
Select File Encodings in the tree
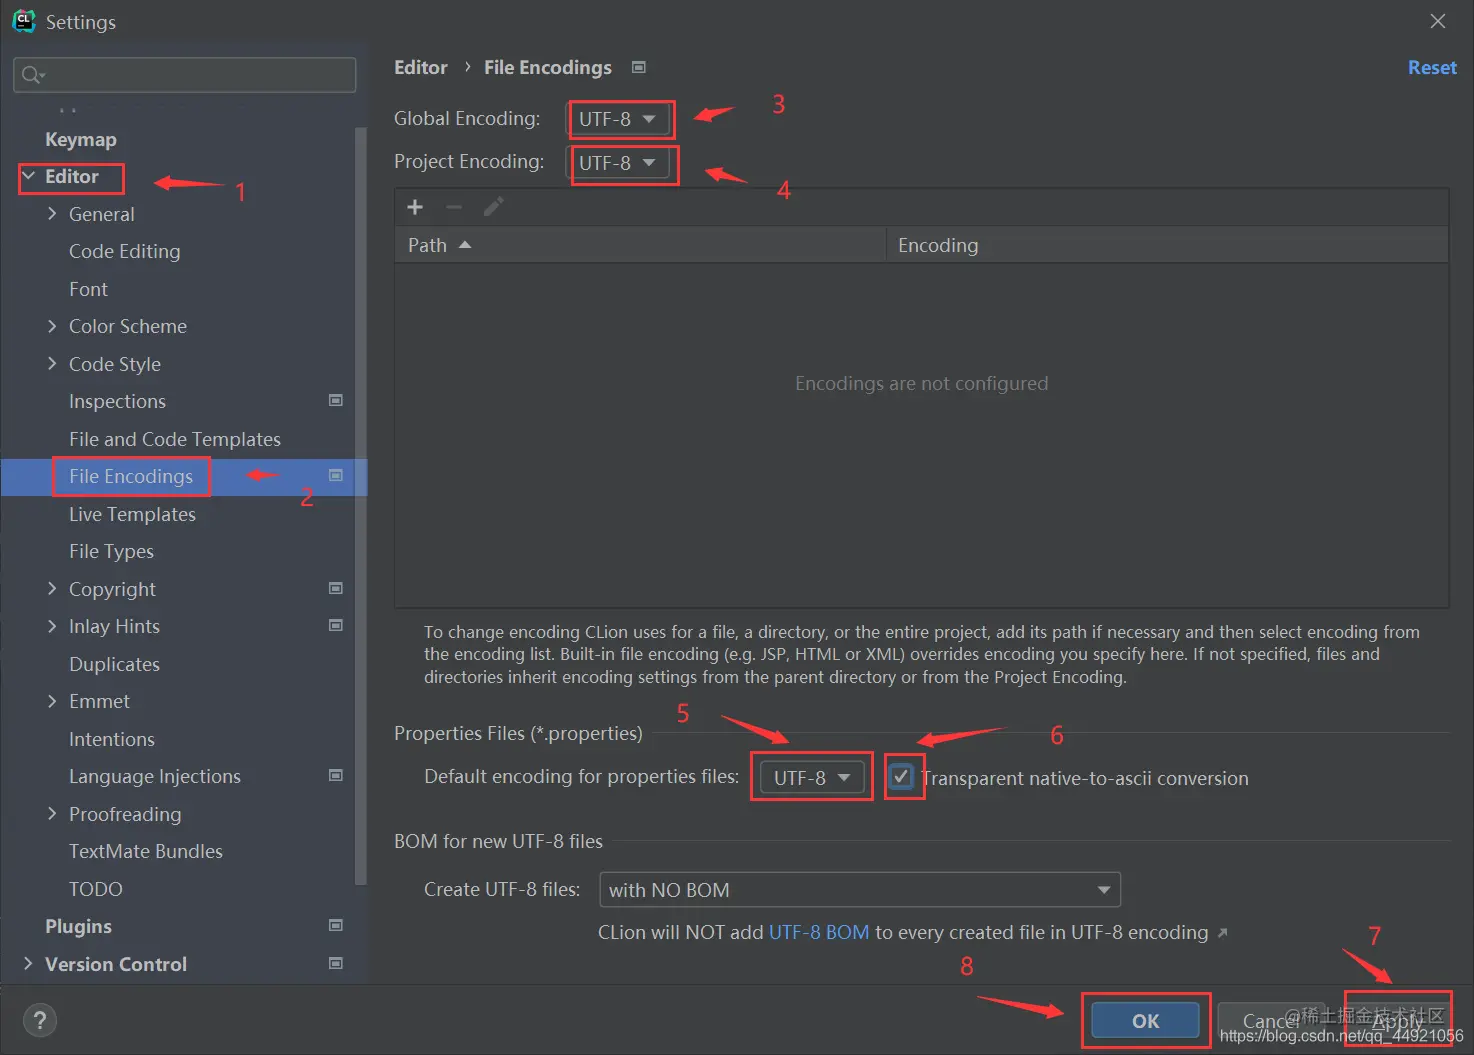coord(131,476)
